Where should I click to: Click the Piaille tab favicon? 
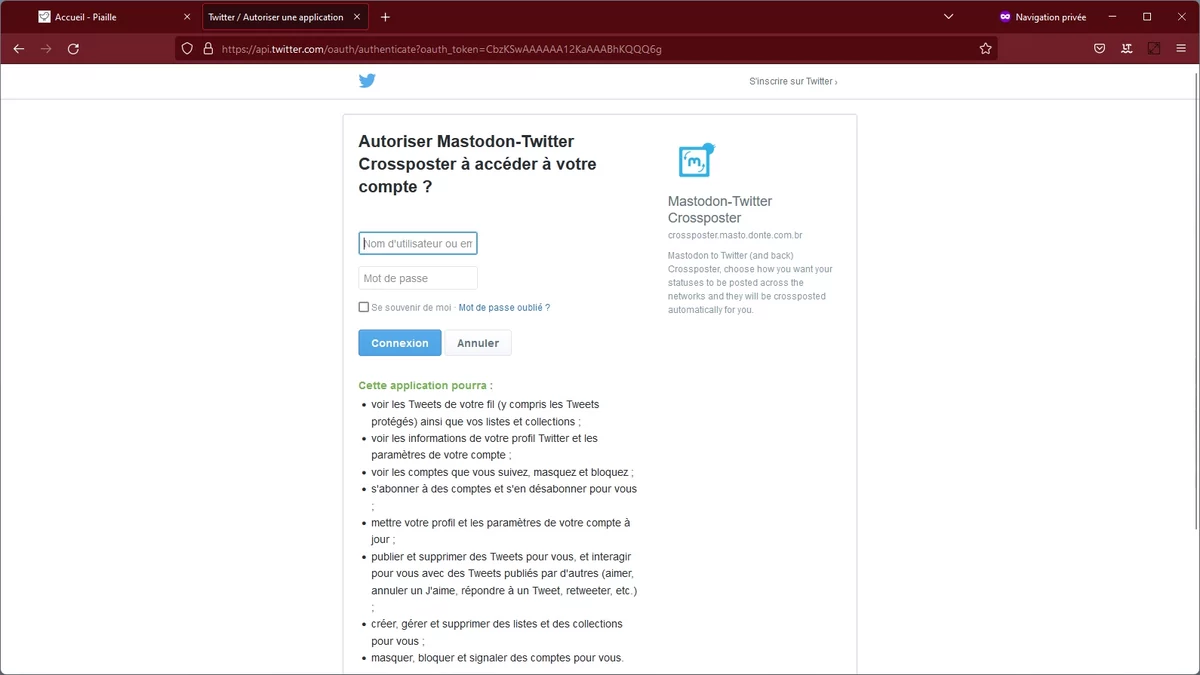pyautogui.click(x=44, y=17)
